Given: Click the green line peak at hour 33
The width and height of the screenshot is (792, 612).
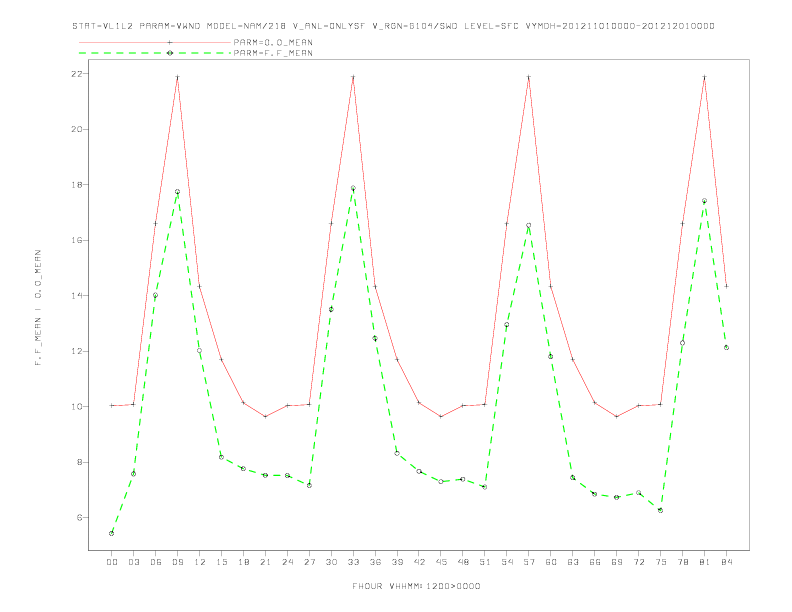Looking at the screenshot, I should coord(353,188).
